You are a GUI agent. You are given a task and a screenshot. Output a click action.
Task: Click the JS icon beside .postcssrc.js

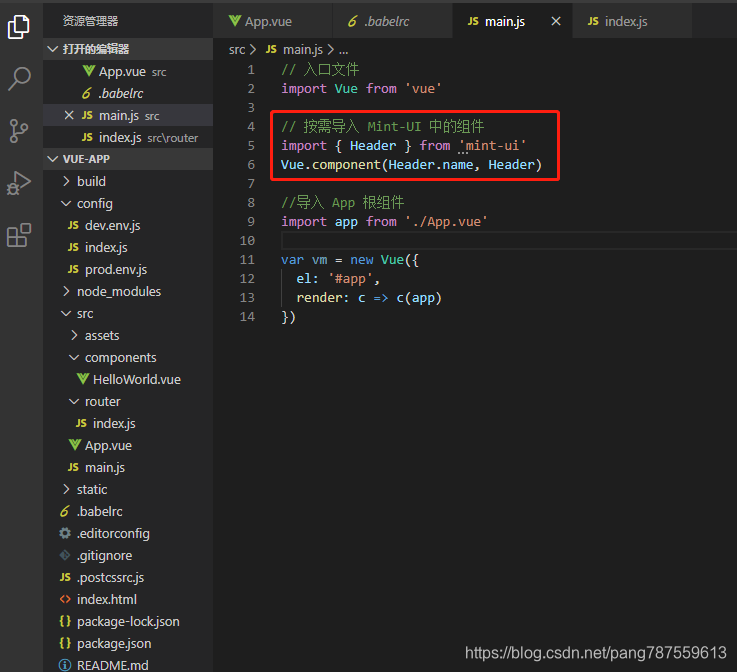coord(65,577)
